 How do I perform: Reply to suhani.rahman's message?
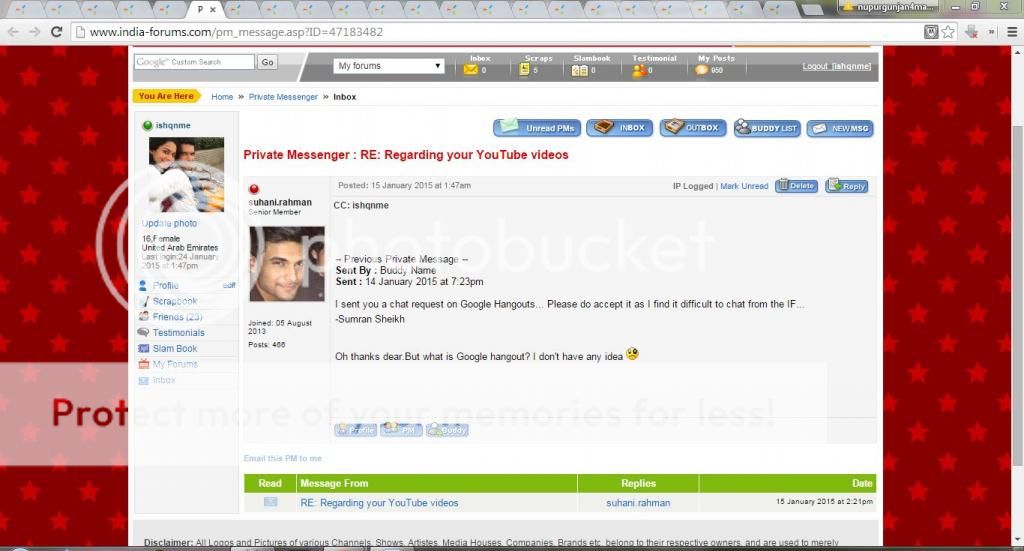coord(846,186)
